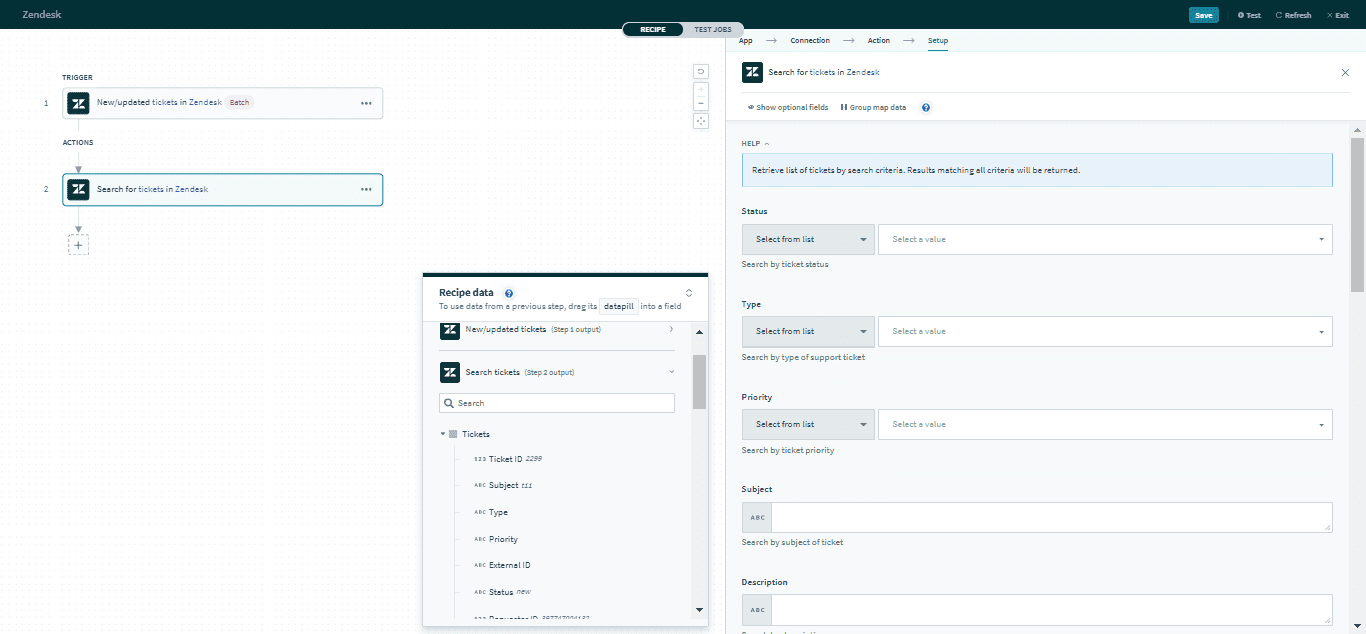This screenshot has height=634, width=1366.
Task: Expand the New/updated tickets Step 1 output
Action: point(670,329)
